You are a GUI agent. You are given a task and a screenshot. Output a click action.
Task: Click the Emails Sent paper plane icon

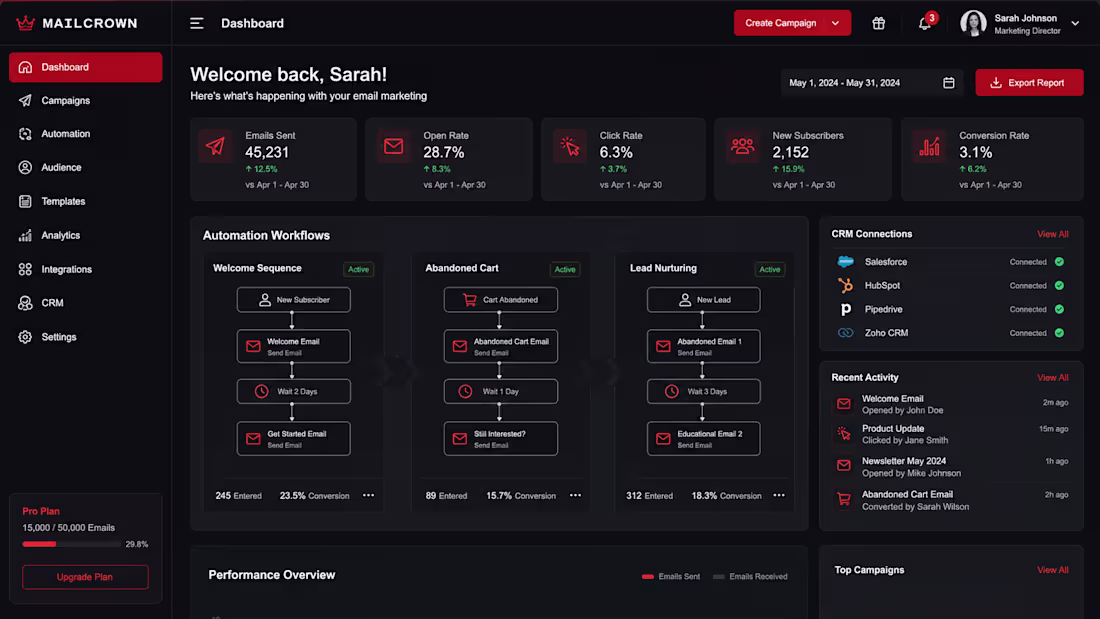pos(215,146)
